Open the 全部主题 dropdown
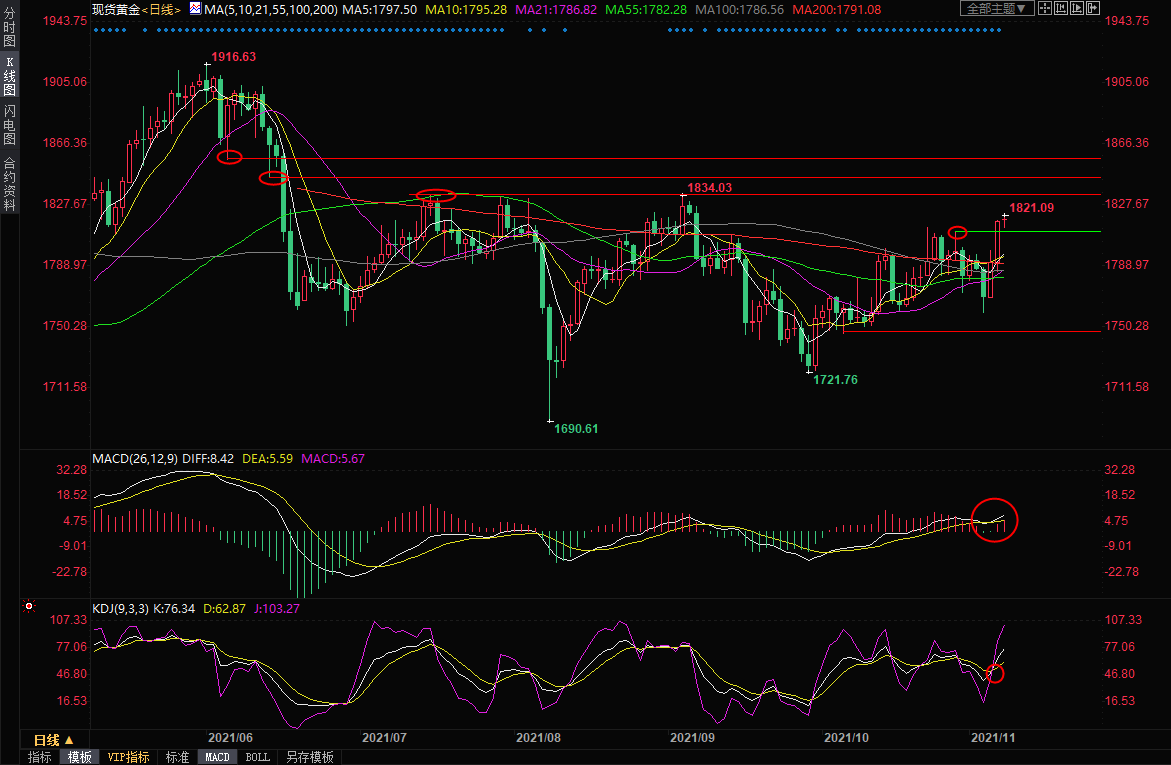 tap(997, 9)
